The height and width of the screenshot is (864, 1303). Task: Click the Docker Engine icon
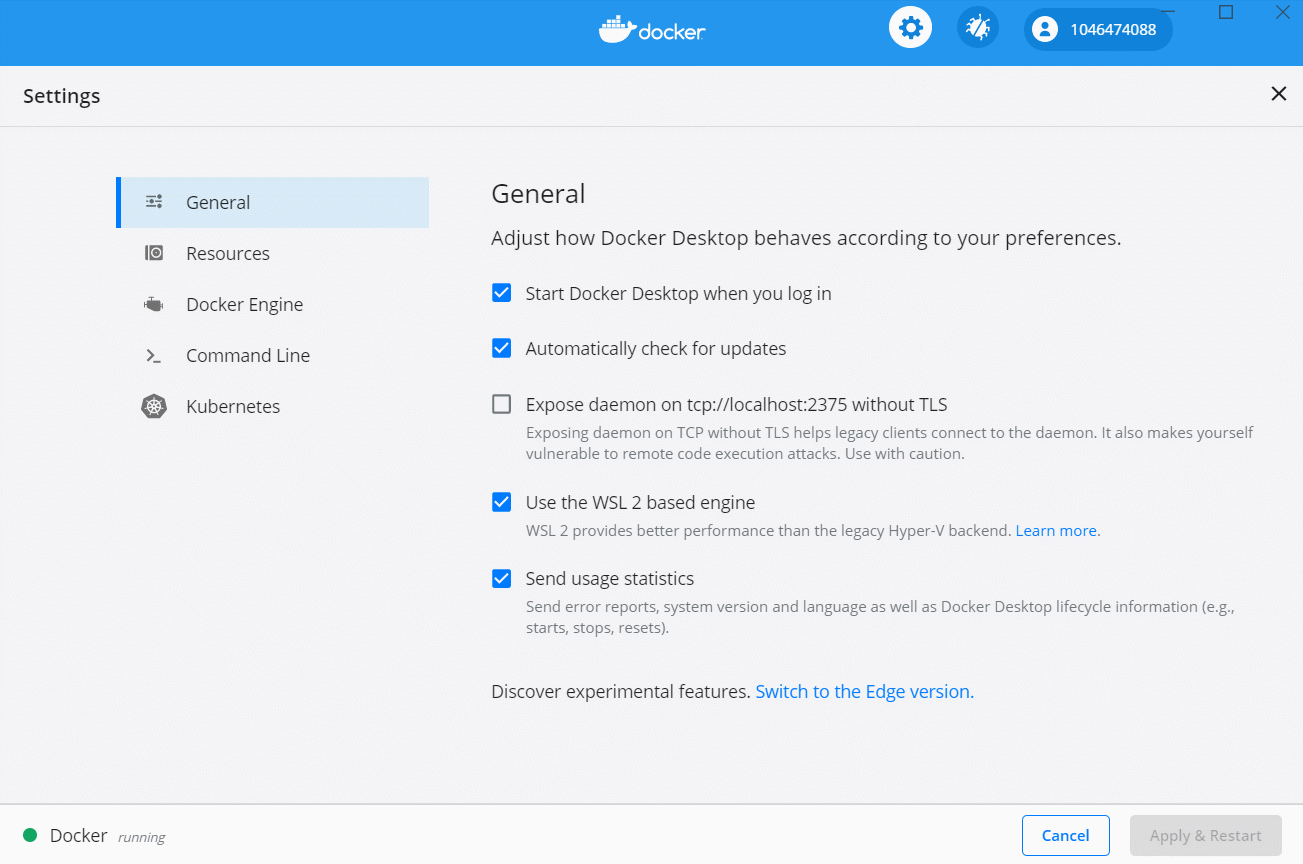coord(154,304)
